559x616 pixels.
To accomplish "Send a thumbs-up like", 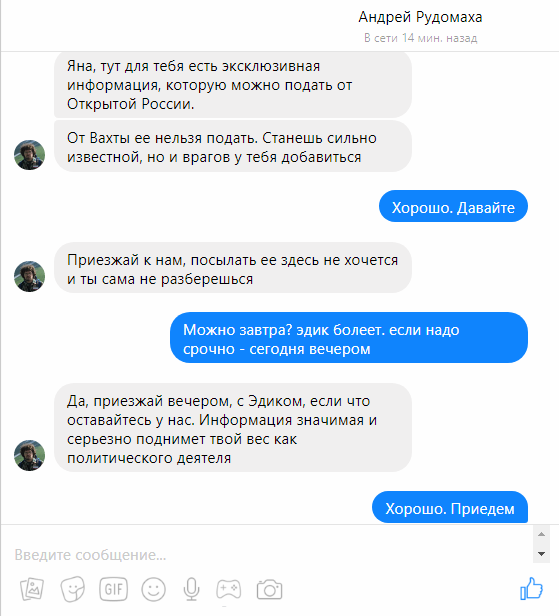I will tap(532, 588).
